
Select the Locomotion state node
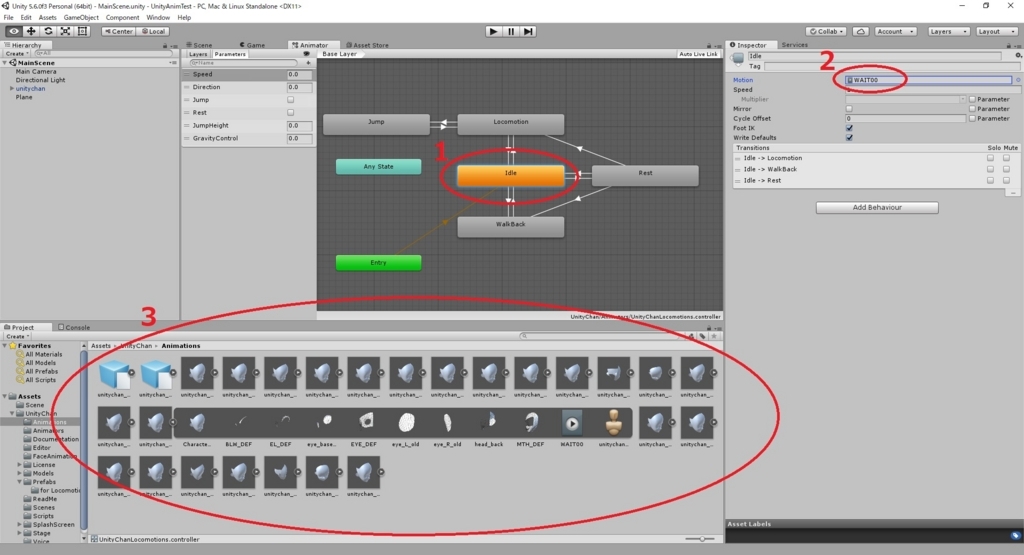click(x=511, y=124)
